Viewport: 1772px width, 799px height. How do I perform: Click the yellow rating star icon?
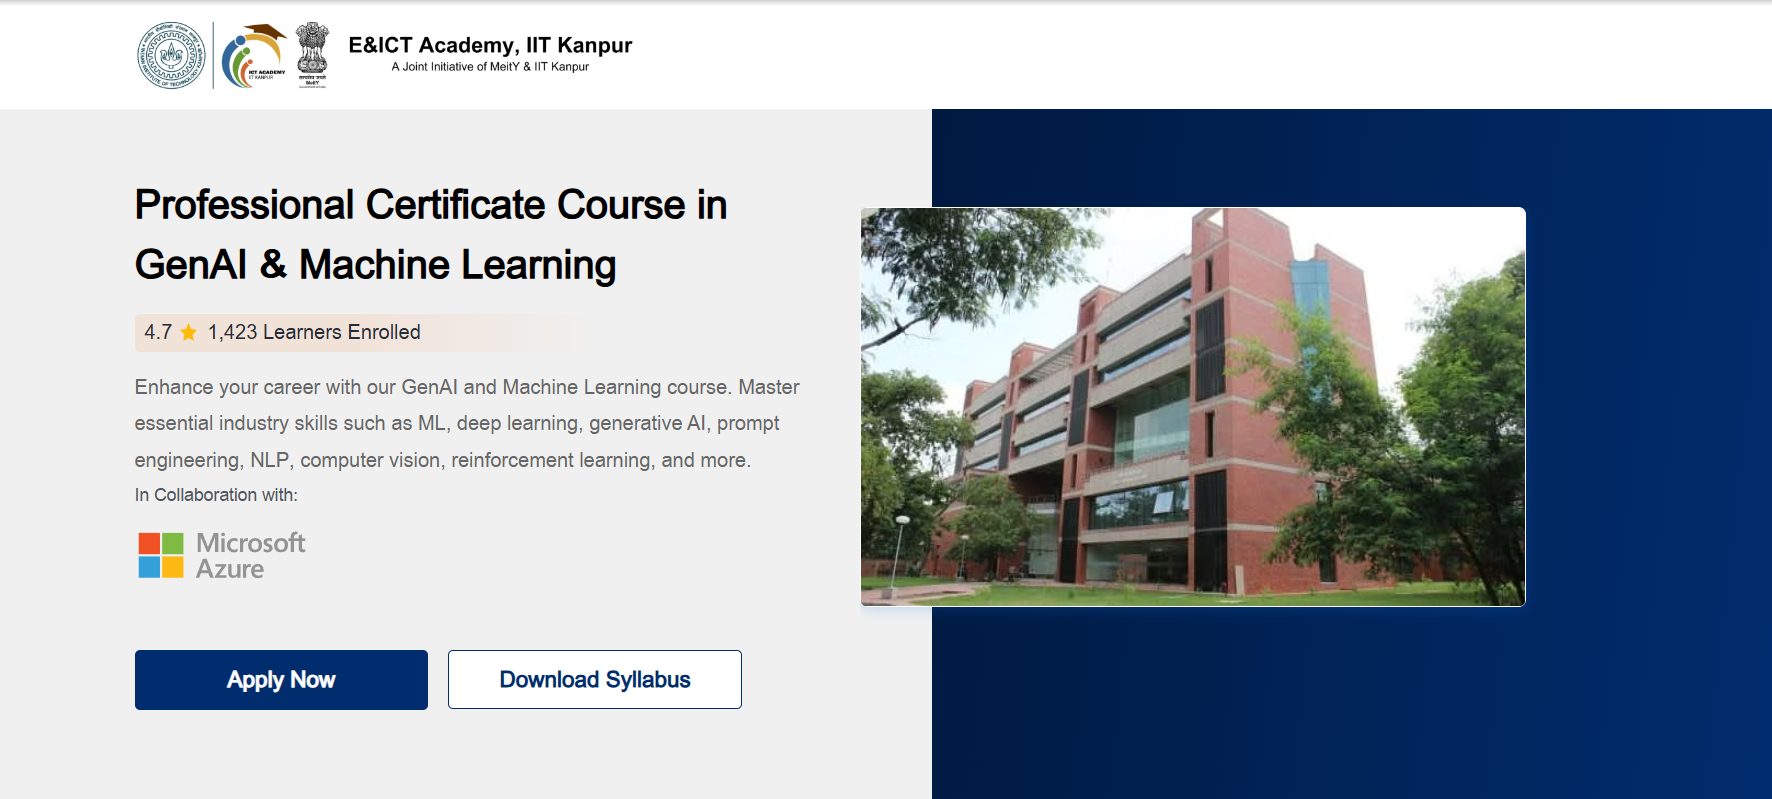pos(188,333)
